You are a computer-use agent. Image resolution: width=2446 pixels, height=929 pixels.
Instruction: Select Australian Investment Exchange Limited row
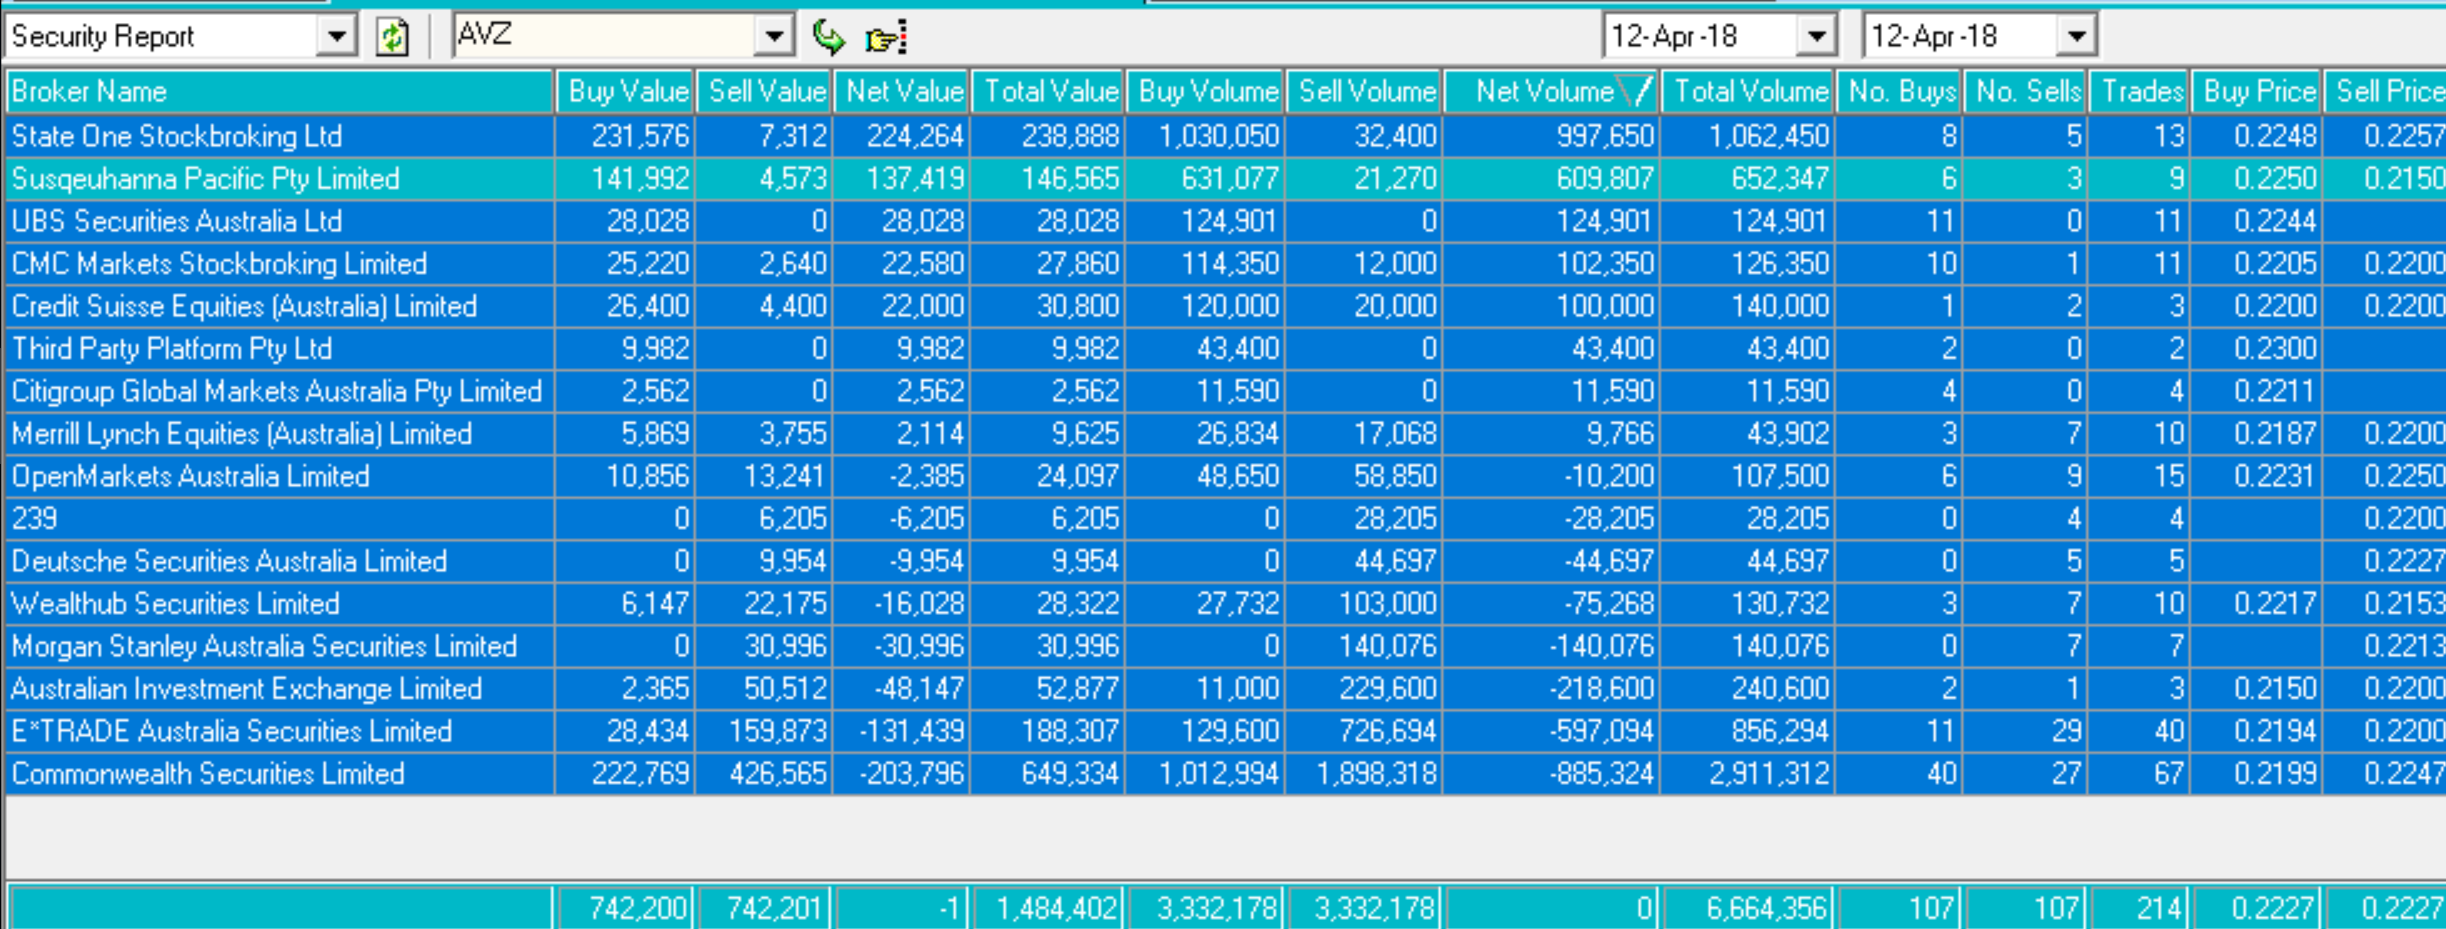[x=1226, y=689]
